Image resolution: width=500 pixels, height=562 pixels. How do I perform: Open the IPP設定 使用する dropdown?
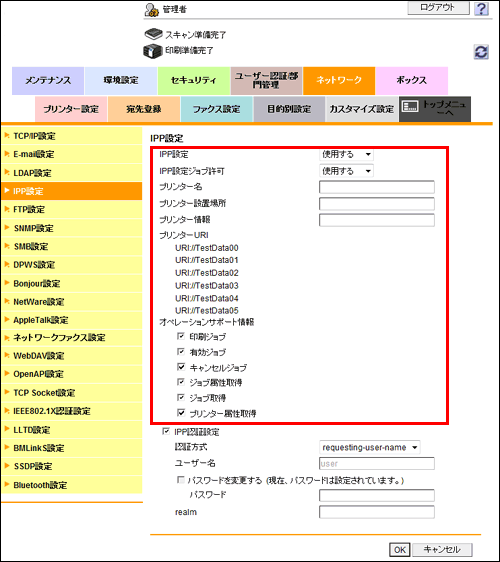346,154
